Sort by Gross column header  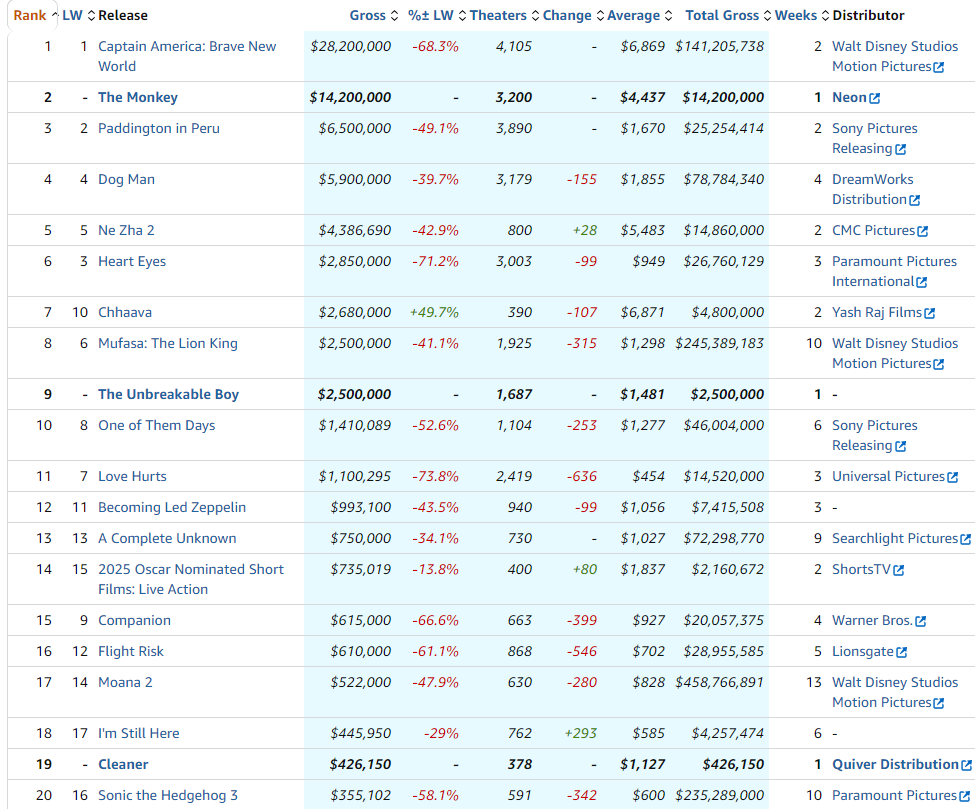click(x=367, y=15)
